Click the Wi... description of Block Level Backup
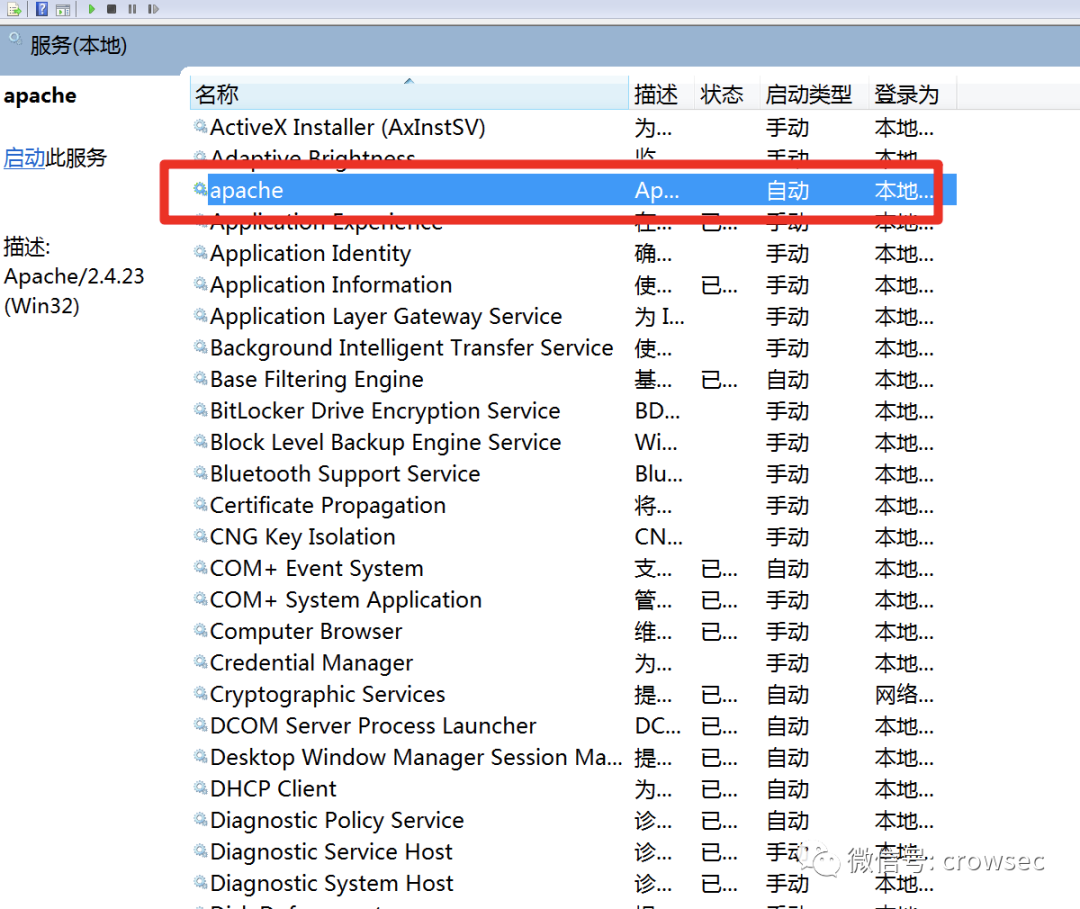 pyautogui.click(x=656, y=443)
